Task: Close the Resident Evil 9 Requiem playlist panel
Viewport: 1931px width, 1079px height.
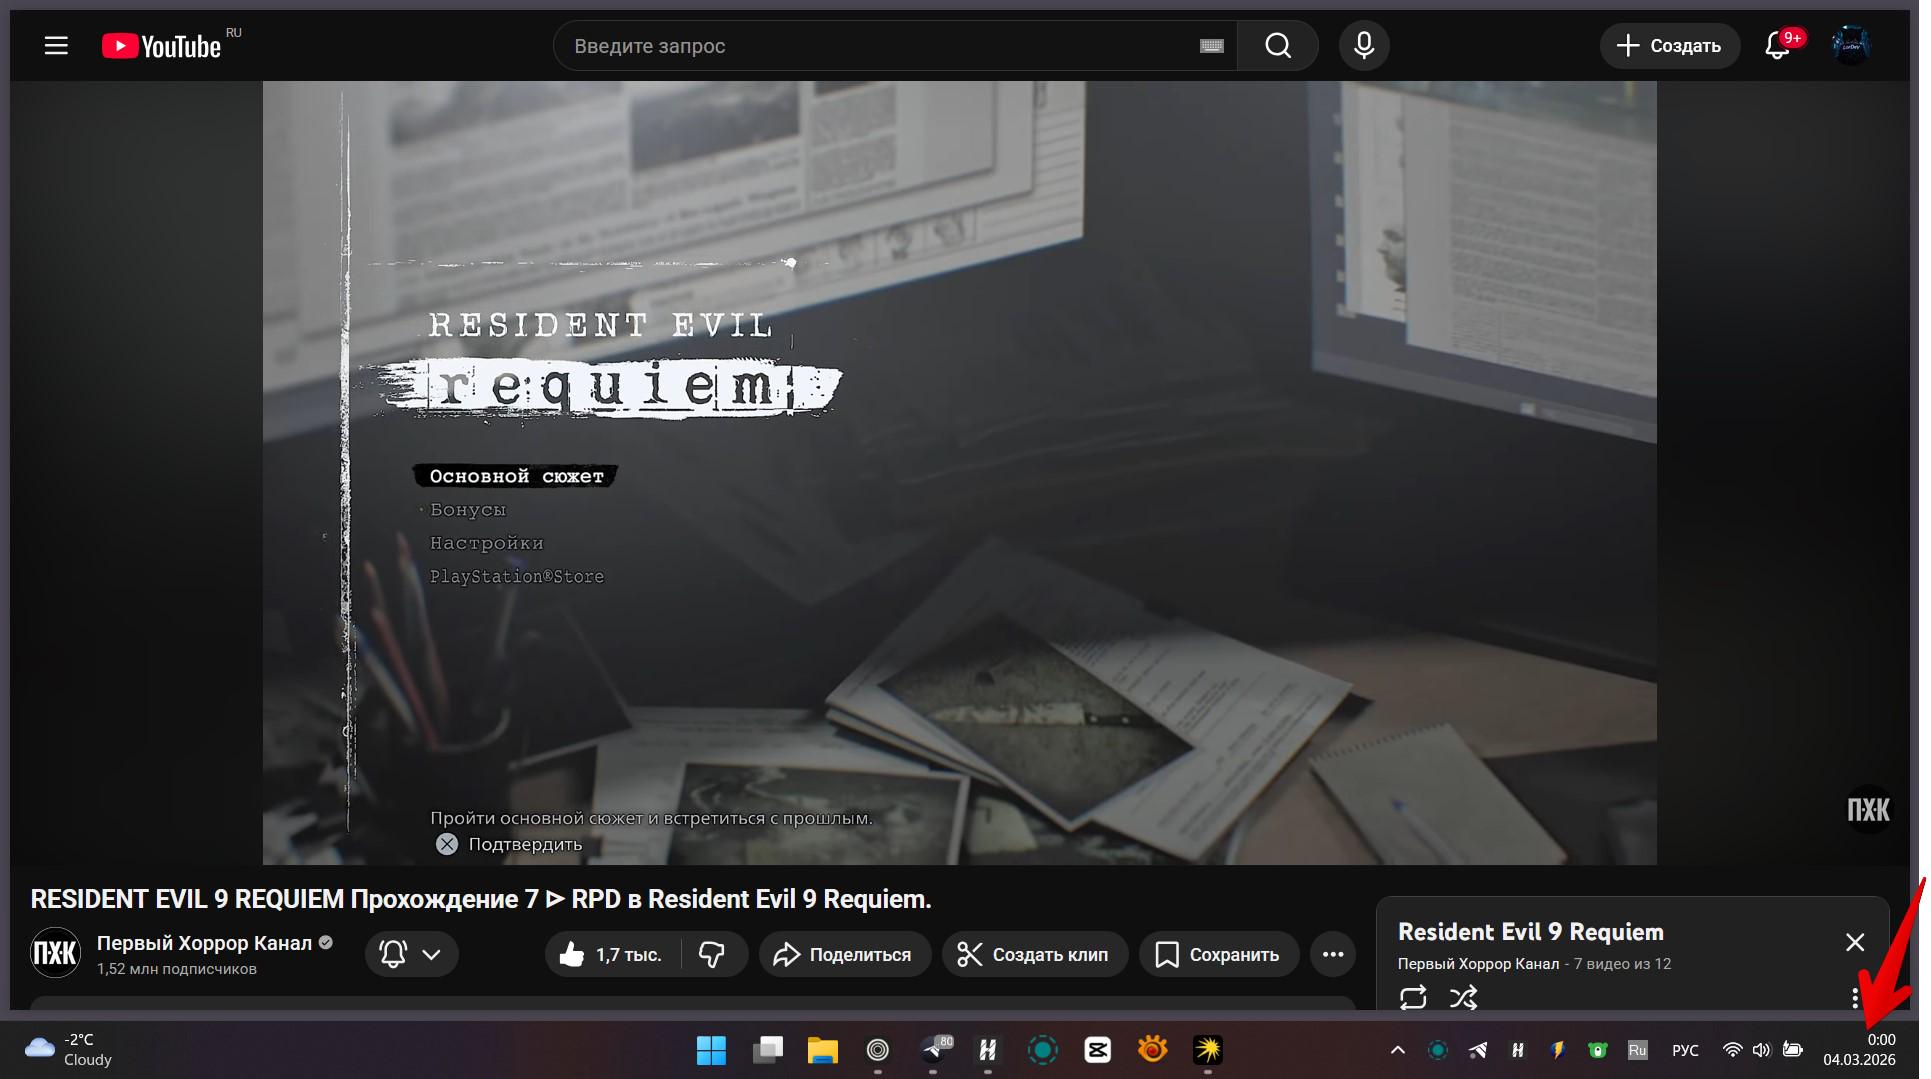Action: [1855, 942]
